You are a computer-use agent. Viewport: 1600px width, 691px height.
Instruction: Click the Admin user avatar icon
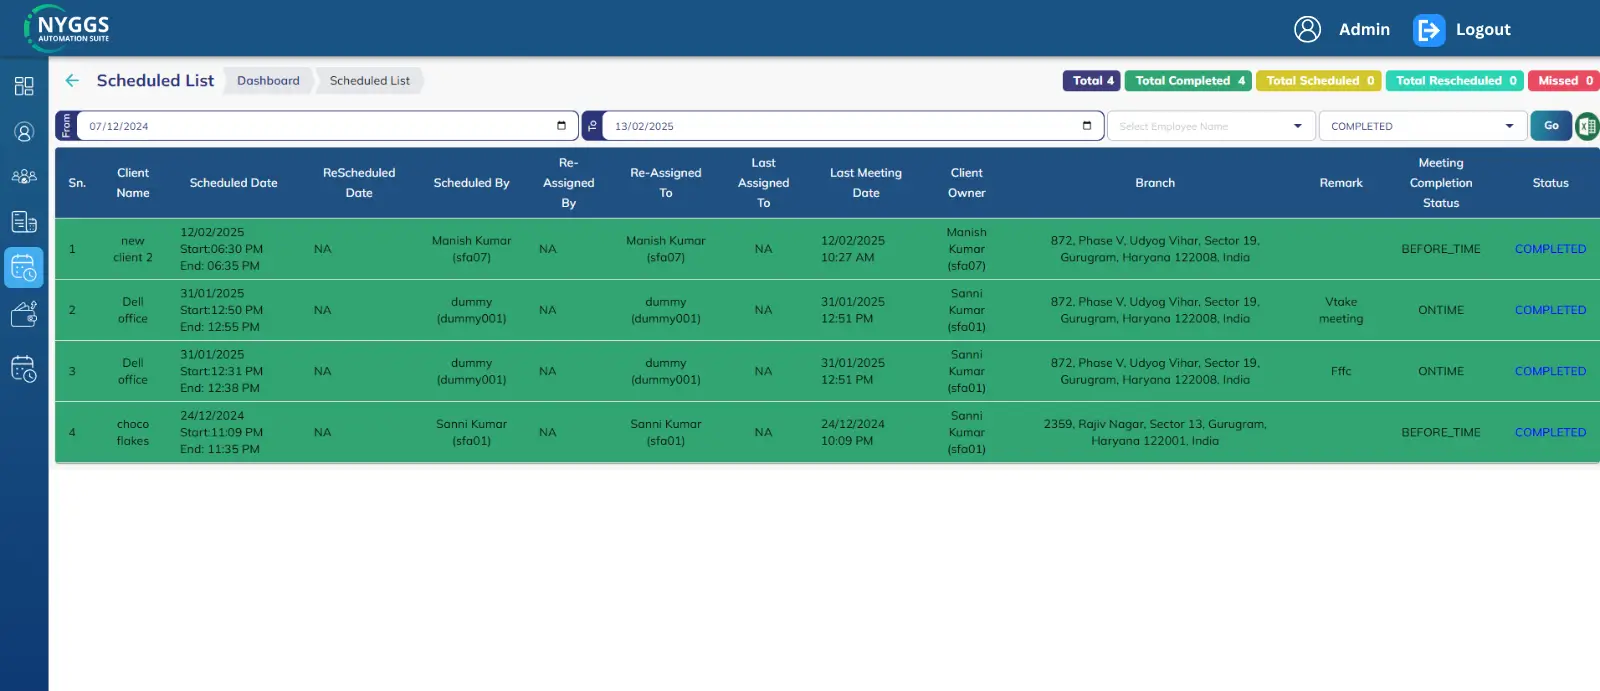tap(1307, 30)
